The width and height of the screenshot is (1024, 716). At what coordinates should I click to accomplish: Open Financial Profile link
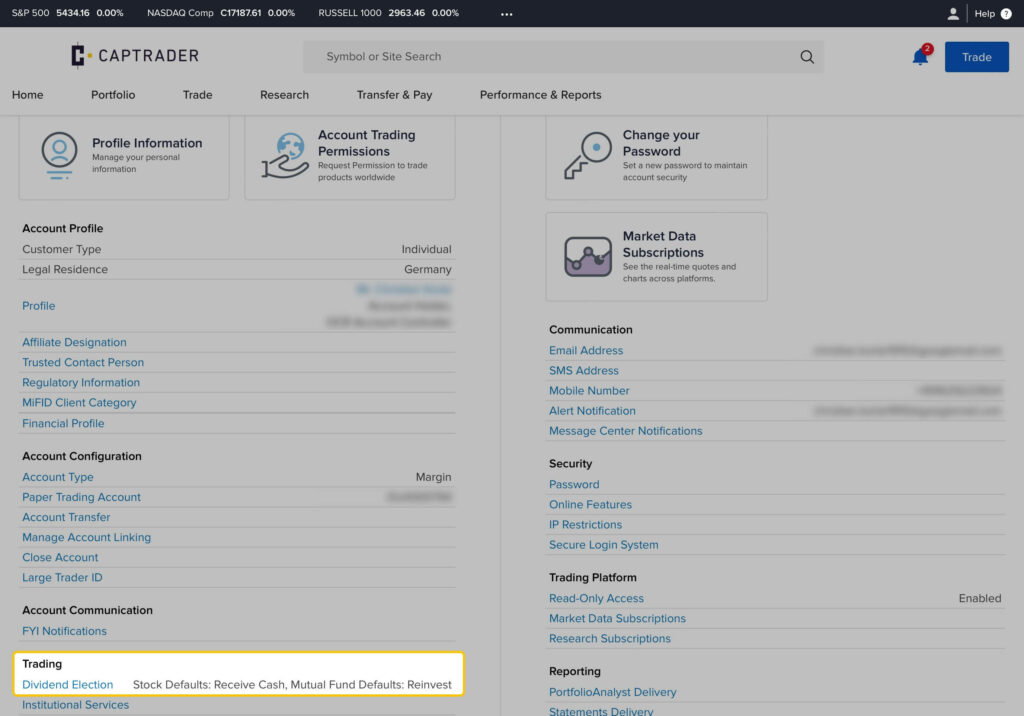[x=63, y=423]
